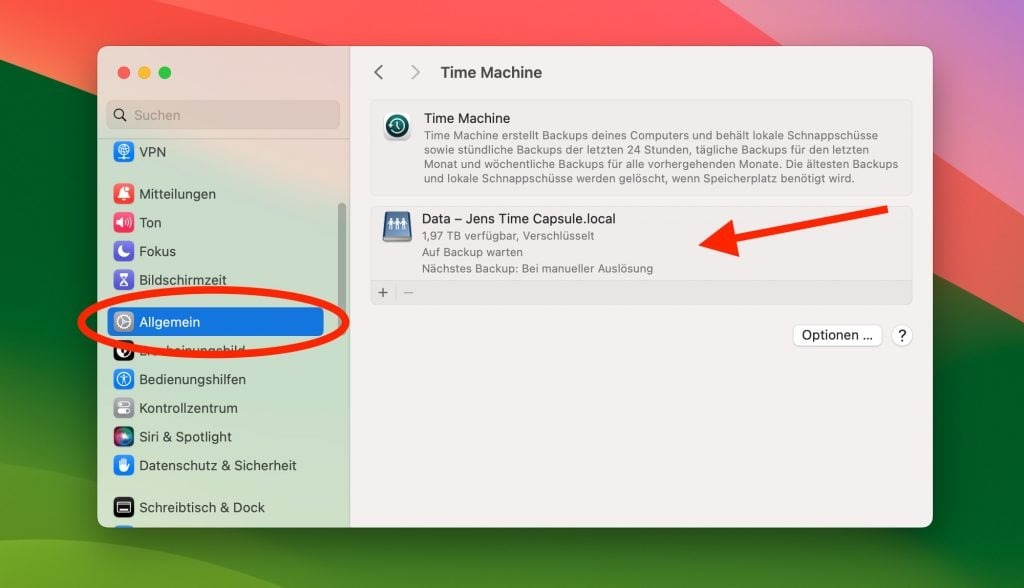The image size is (1024, 588).
Task: Click the Schreibtisch & Dock icon
Action: point(123,507)
